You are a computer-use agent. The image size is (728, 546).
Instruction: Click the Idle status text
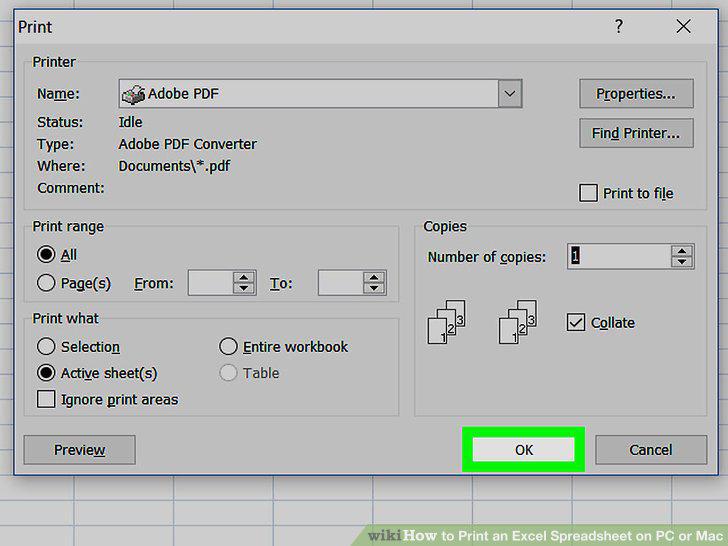130,122
